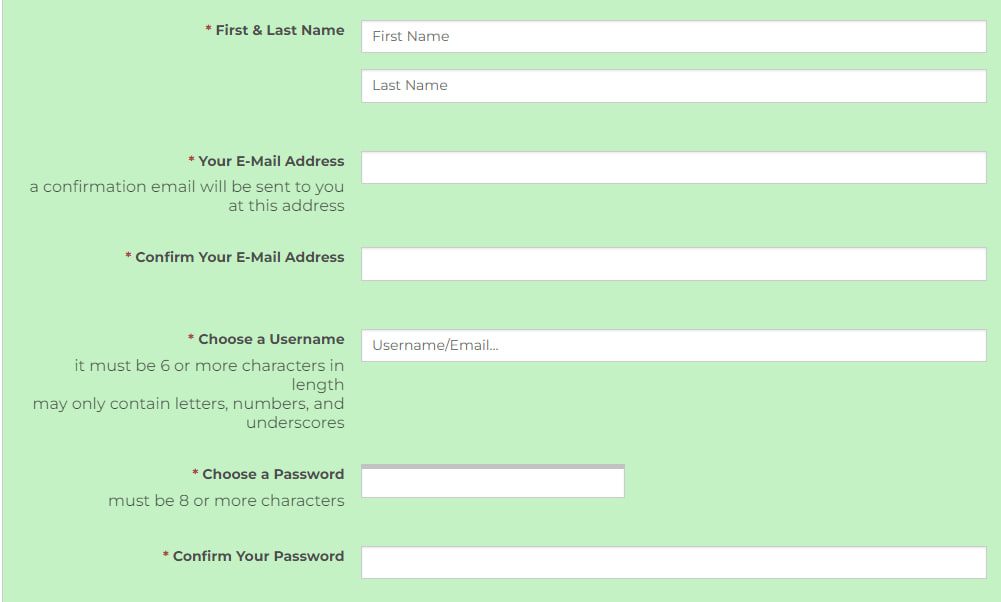Image resolution: width=1001 pixels, height=602 pixels.
Task: Click the Confirm Your Password input box
Action: point(673,562)
